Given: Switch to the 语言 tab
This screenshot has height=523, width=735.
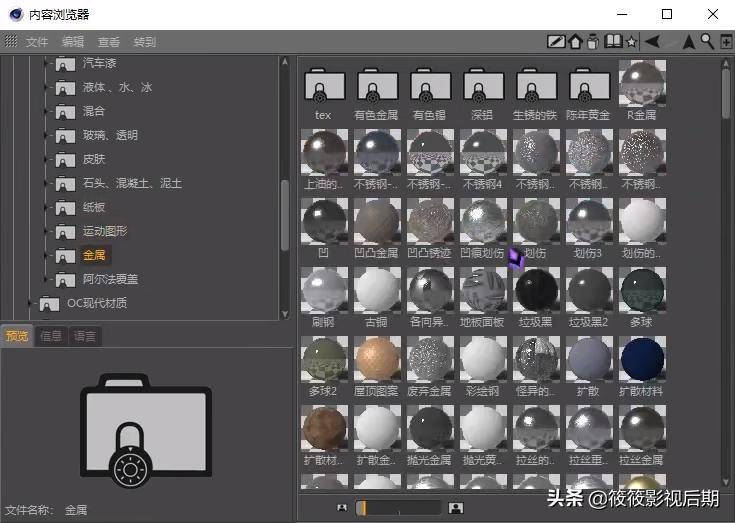Looking at the screenshot, I should coord(85,336).
